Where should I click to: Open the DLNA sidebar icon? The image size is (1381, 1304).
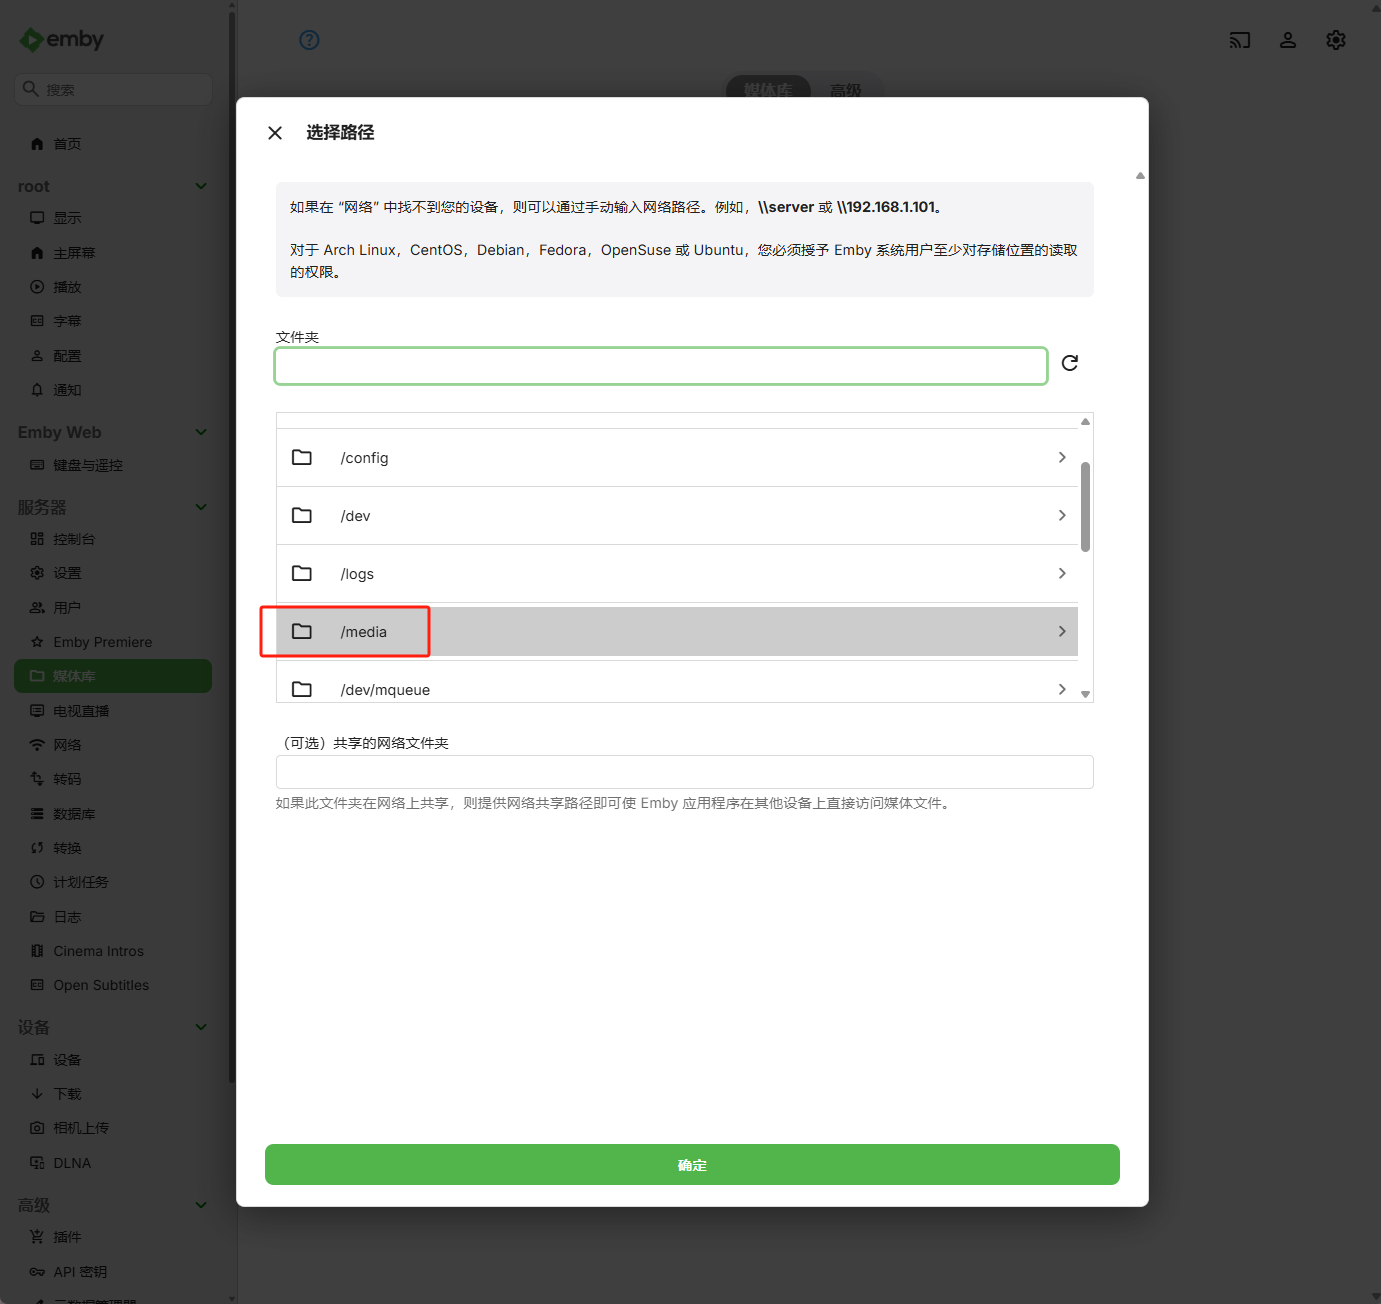[x=37, y=1162]
